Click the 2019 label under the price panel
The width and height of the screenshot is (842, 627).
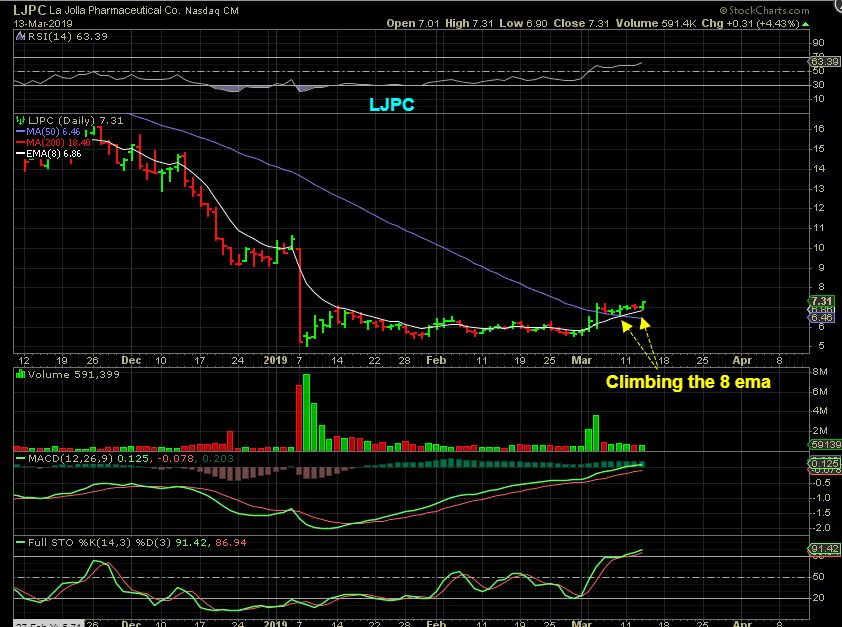tap(275, 360)
